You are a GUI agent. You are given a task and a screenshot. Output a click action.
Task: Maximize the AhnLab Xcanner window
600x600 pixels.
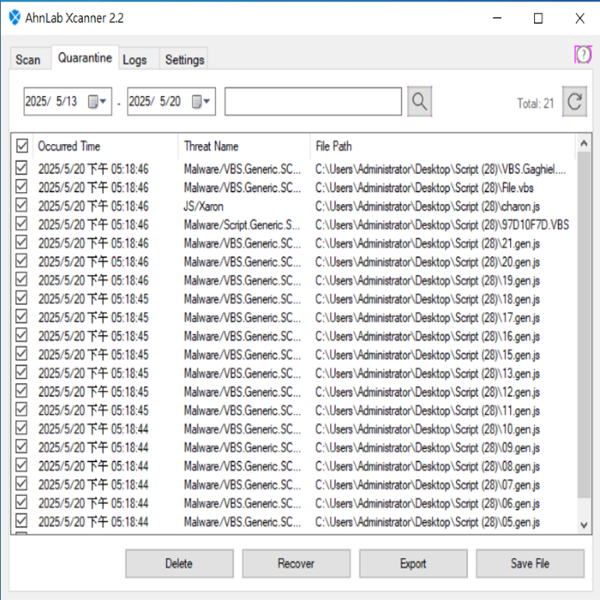[538, 18]
